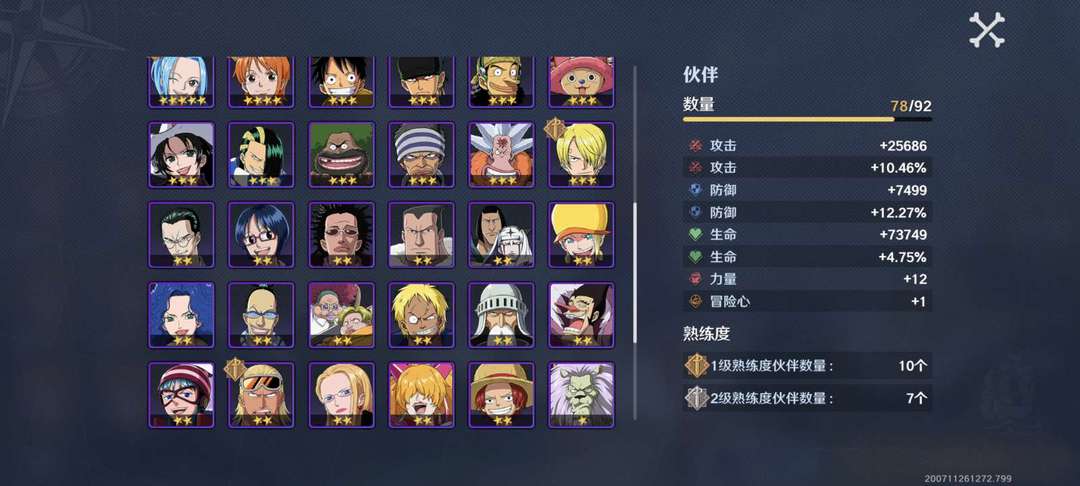Select Tashigi with red glasses

(x=261, y=234)
